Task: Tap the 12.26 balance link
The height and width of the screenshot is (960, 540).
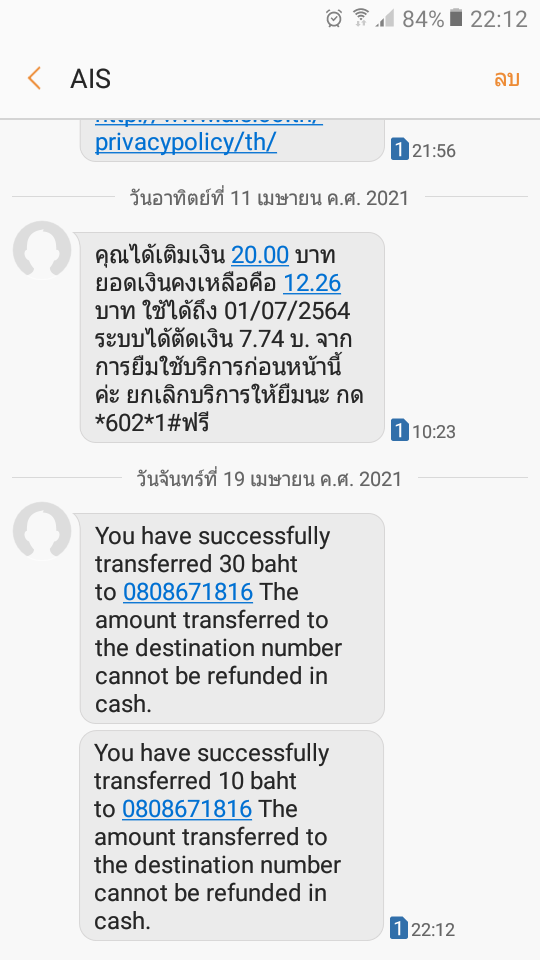Action: 312,283
